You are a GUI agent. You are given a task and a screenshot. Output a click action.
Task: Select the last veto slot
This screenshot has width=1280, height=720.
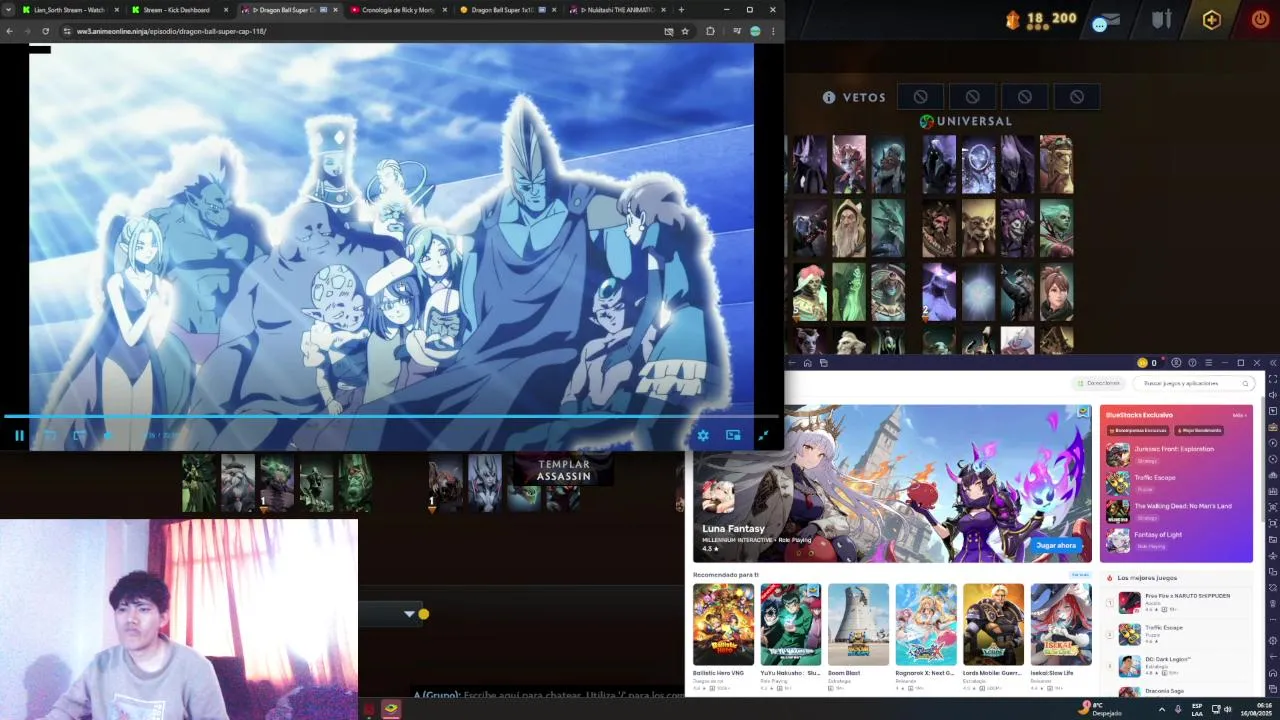[x=1076, y=97]
